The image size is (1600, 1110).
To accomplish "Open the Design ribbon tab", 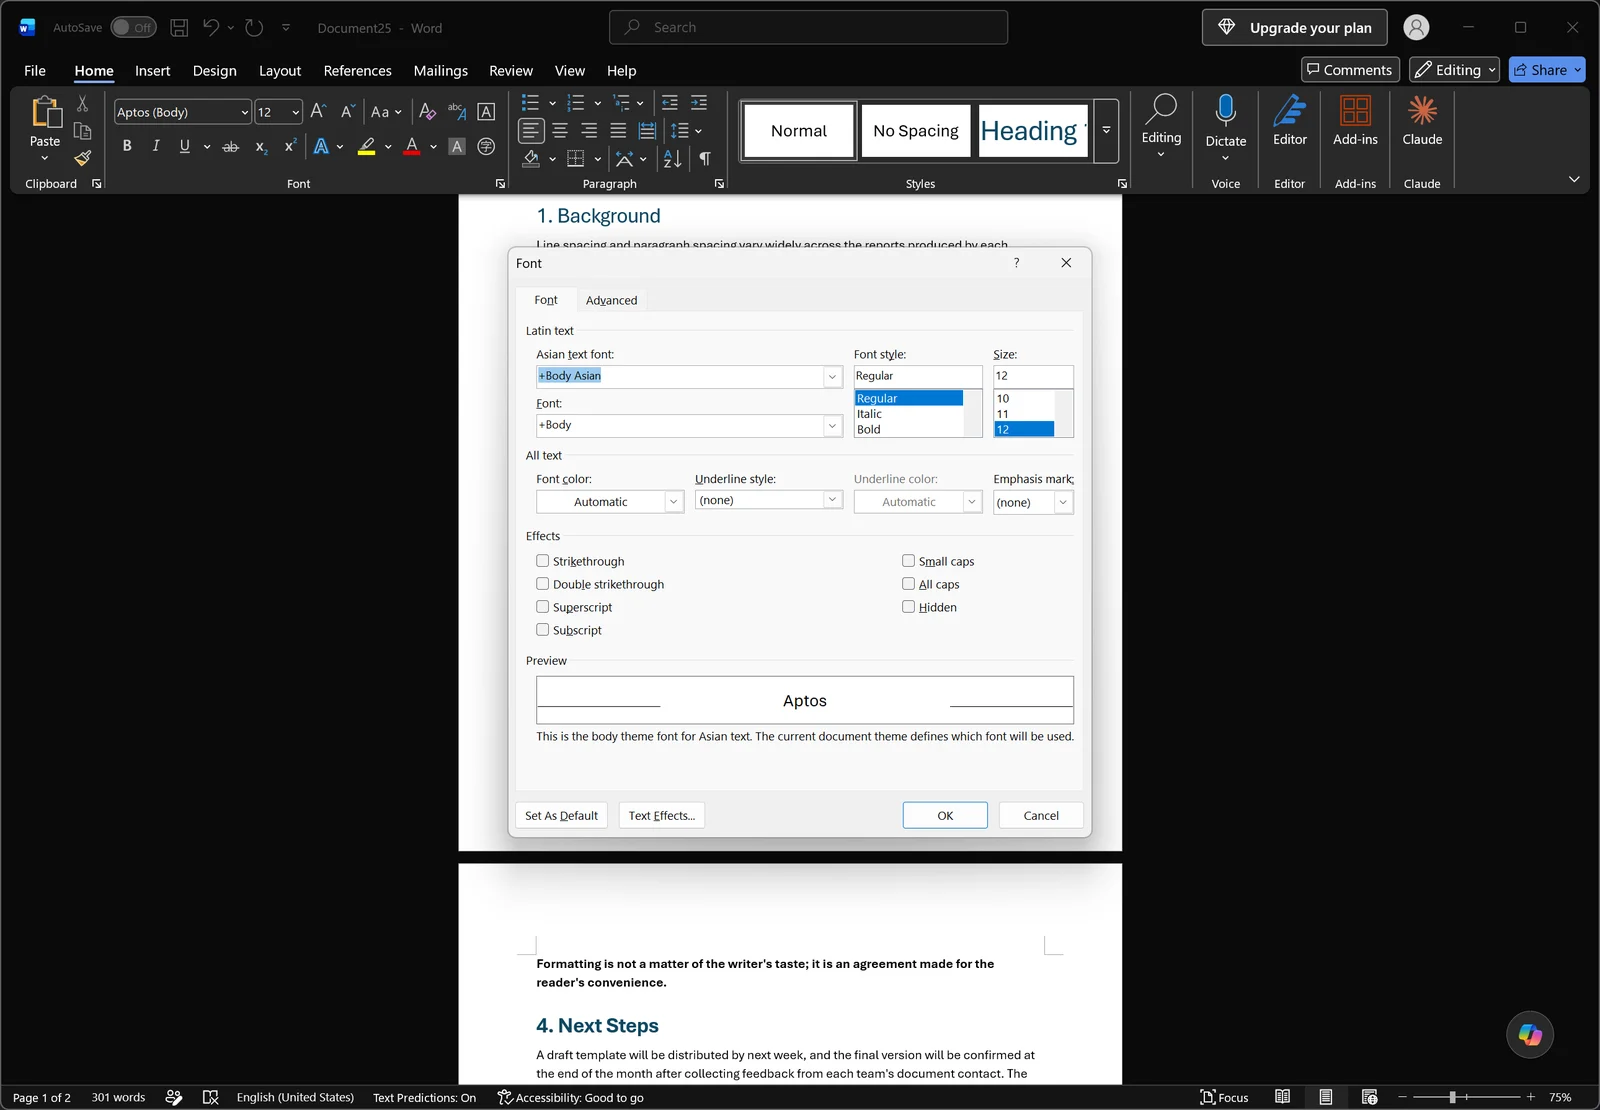I will click(x=215, y=71).
